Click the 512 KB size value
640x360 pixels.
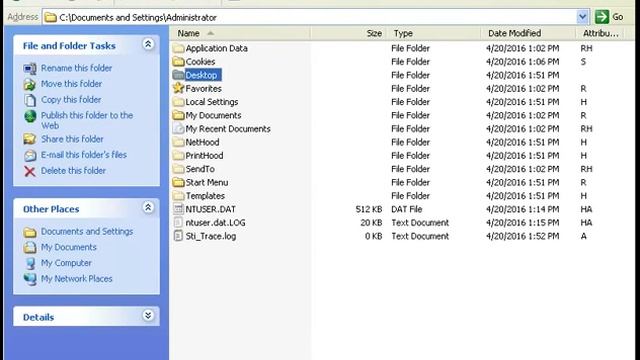(369, 209)
